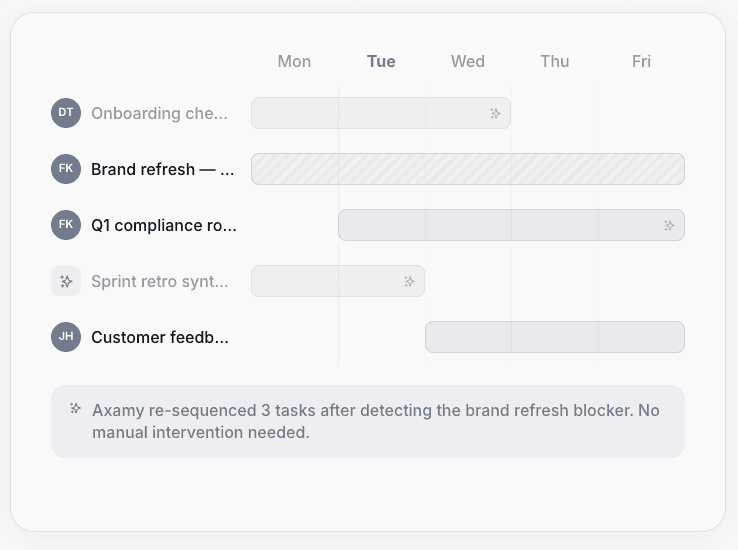Click sparkle icon on Q1 compliance bar
The image size is (738, 550).
[669, 225]
